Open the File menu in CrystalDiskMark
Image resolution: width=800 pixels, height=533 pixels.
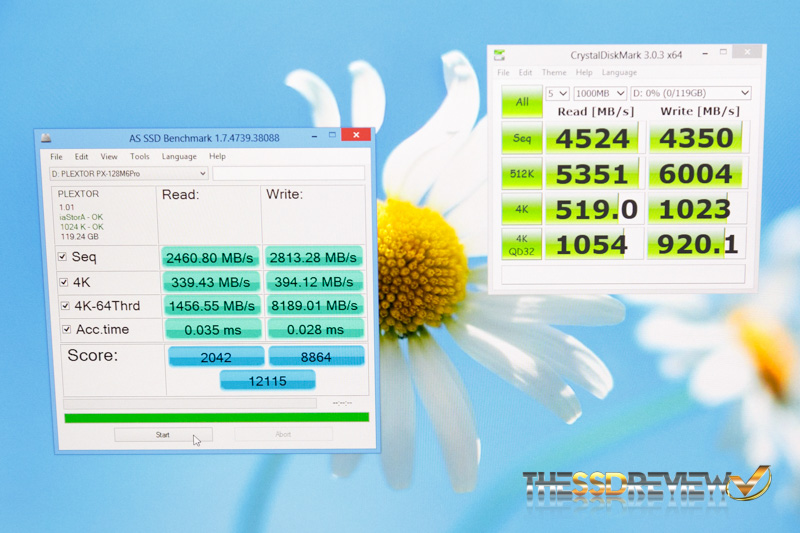click(503, 72)
